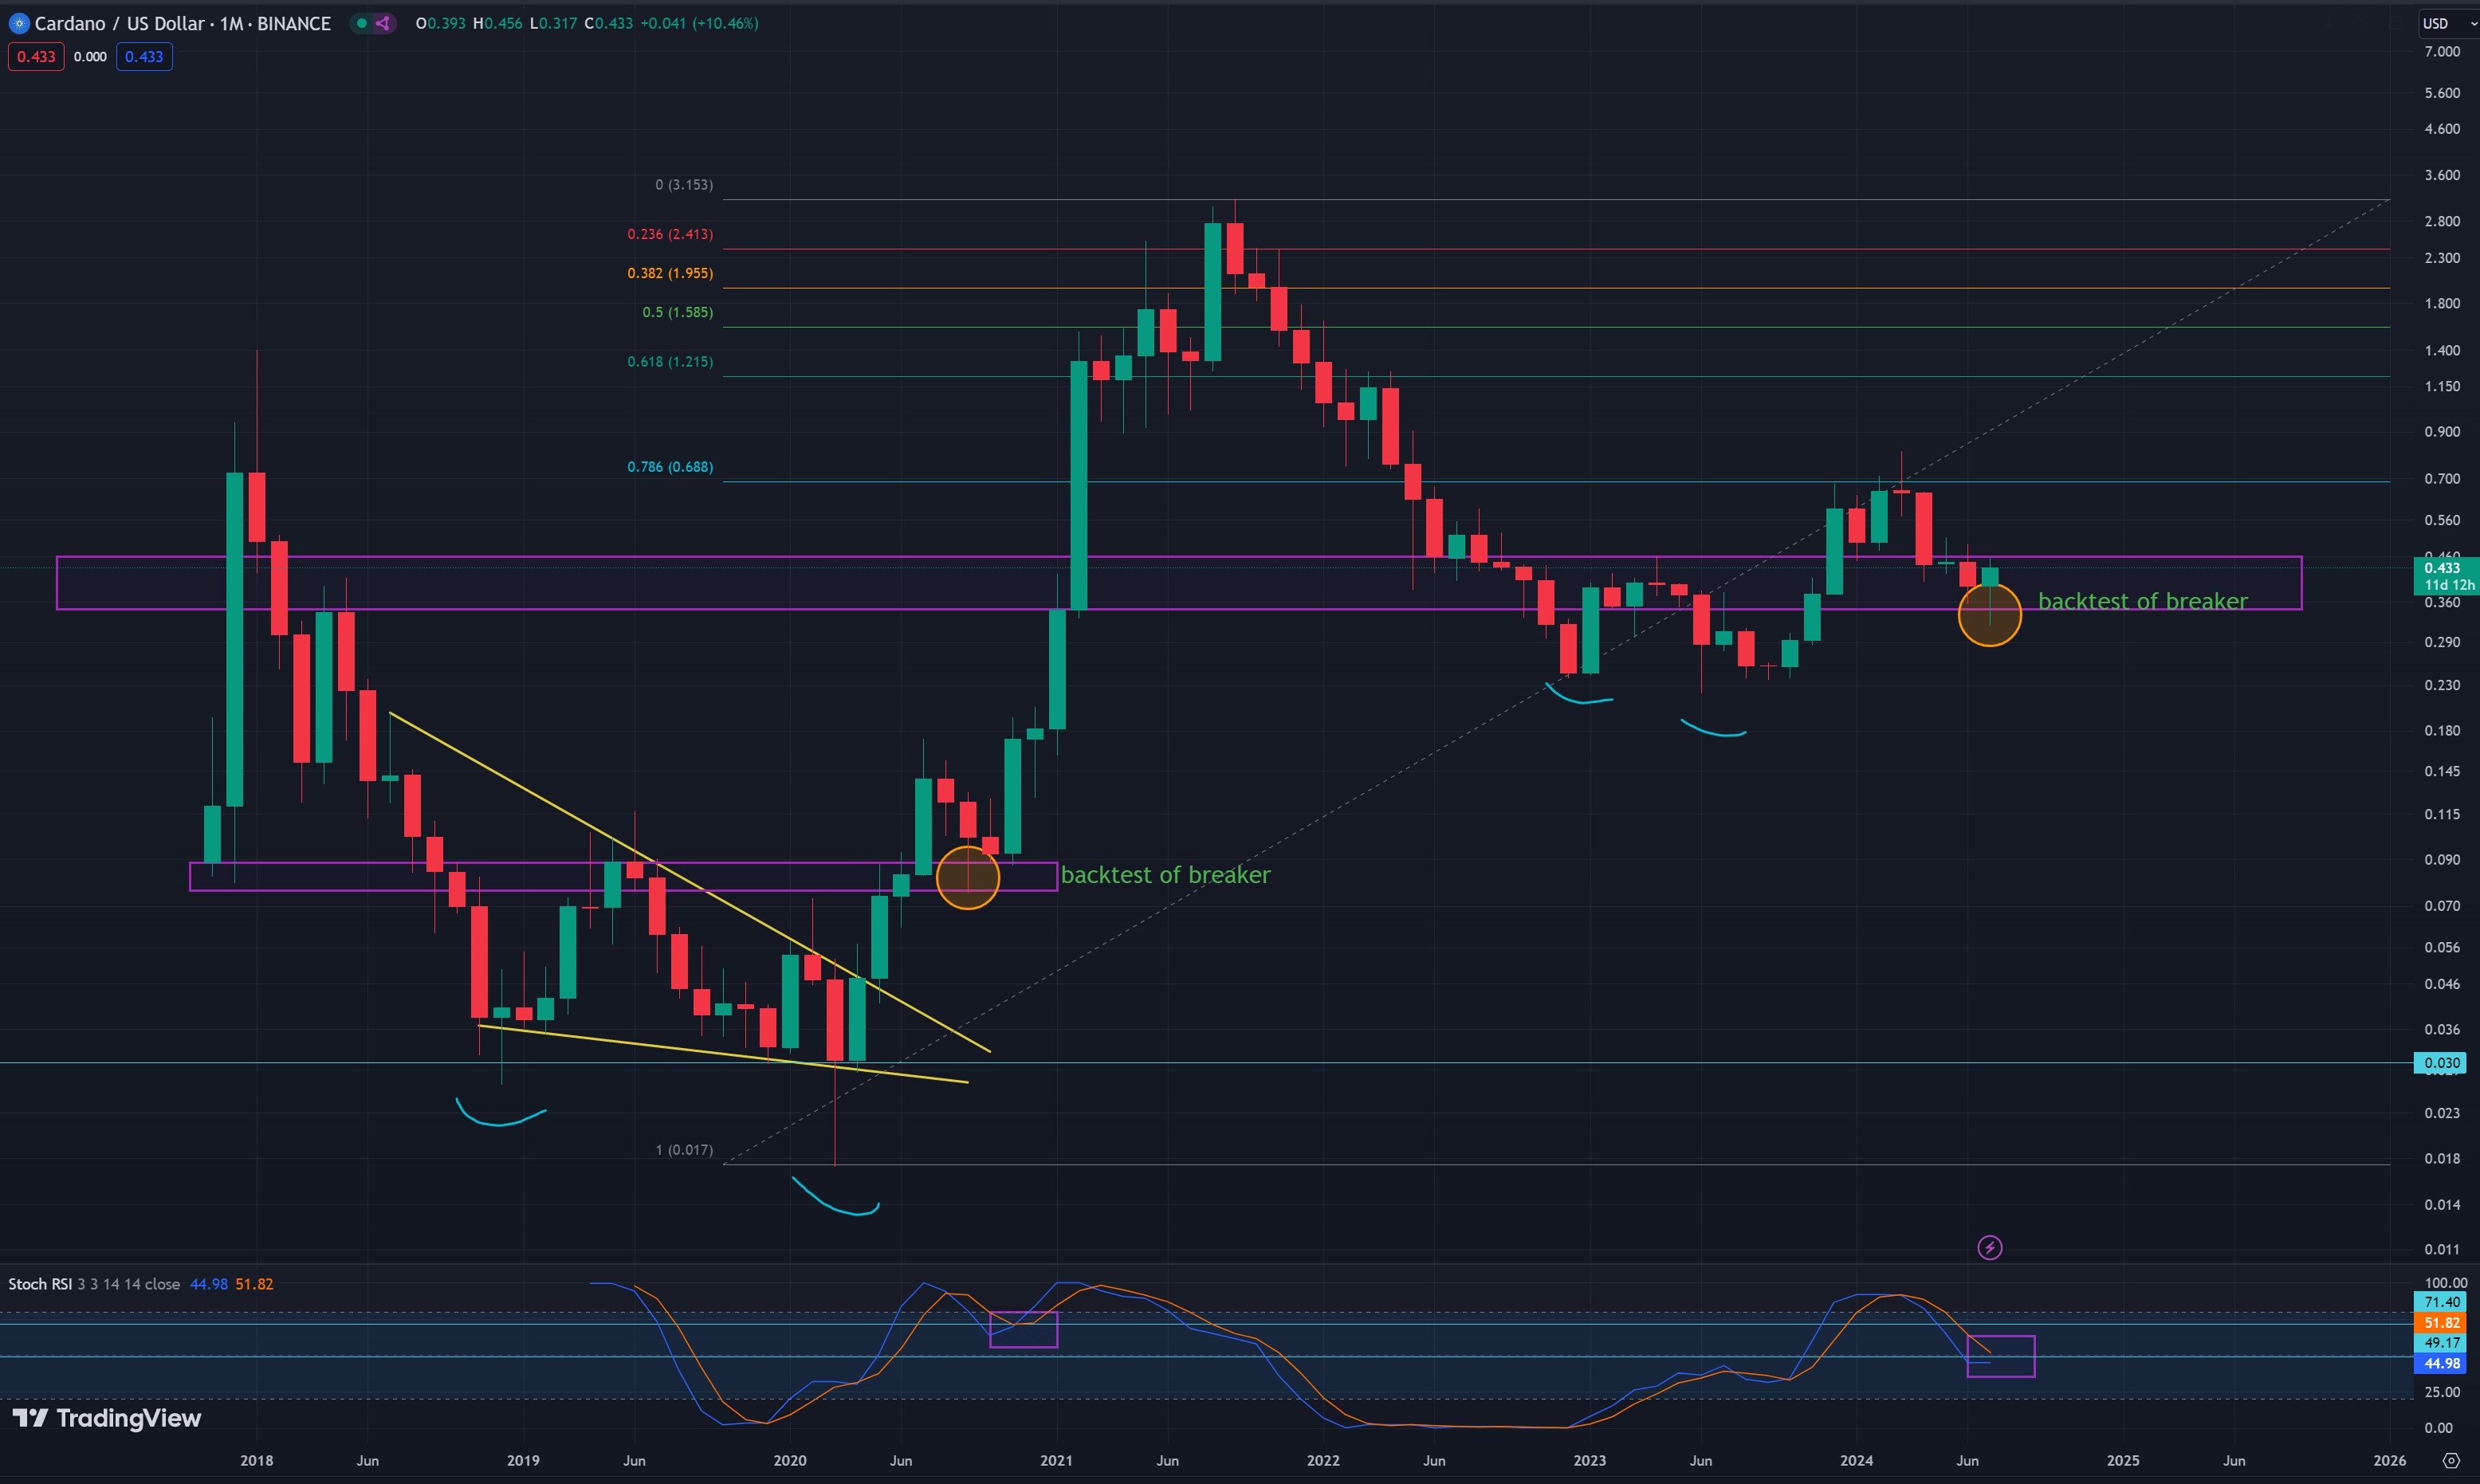Click the 2018 label on time axis

256,1461
